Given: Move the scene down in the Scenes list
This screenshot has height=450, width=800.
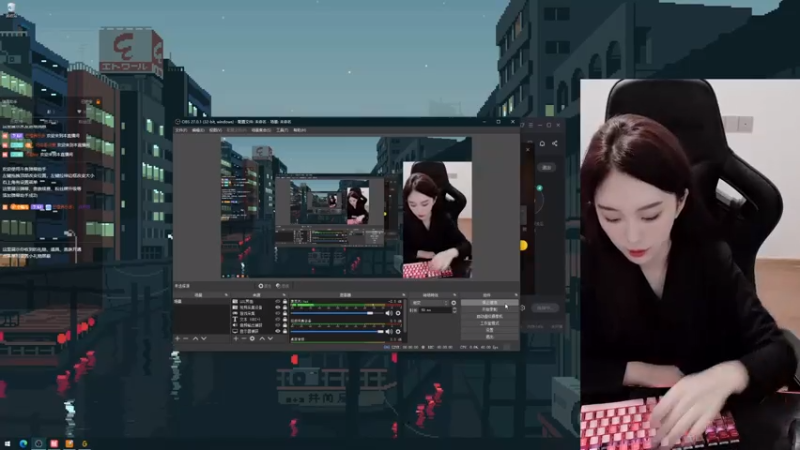Looking at the screenshot, I should [x=204, y=339].
